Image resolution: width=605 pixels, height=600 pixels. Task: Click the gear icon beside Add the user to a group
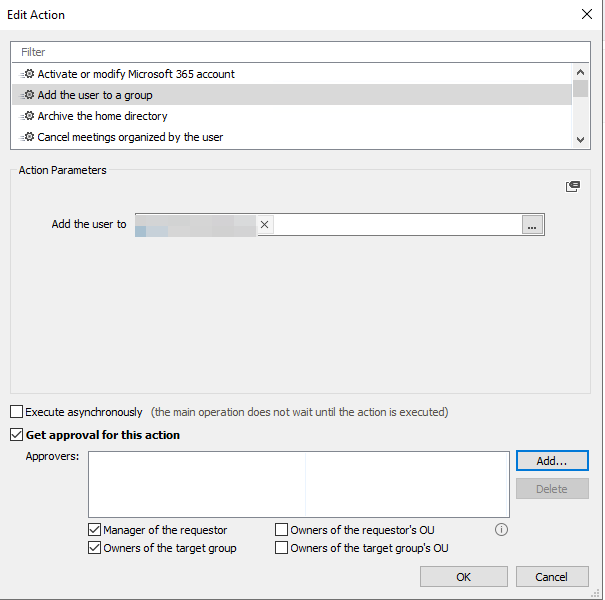[29, 95]
